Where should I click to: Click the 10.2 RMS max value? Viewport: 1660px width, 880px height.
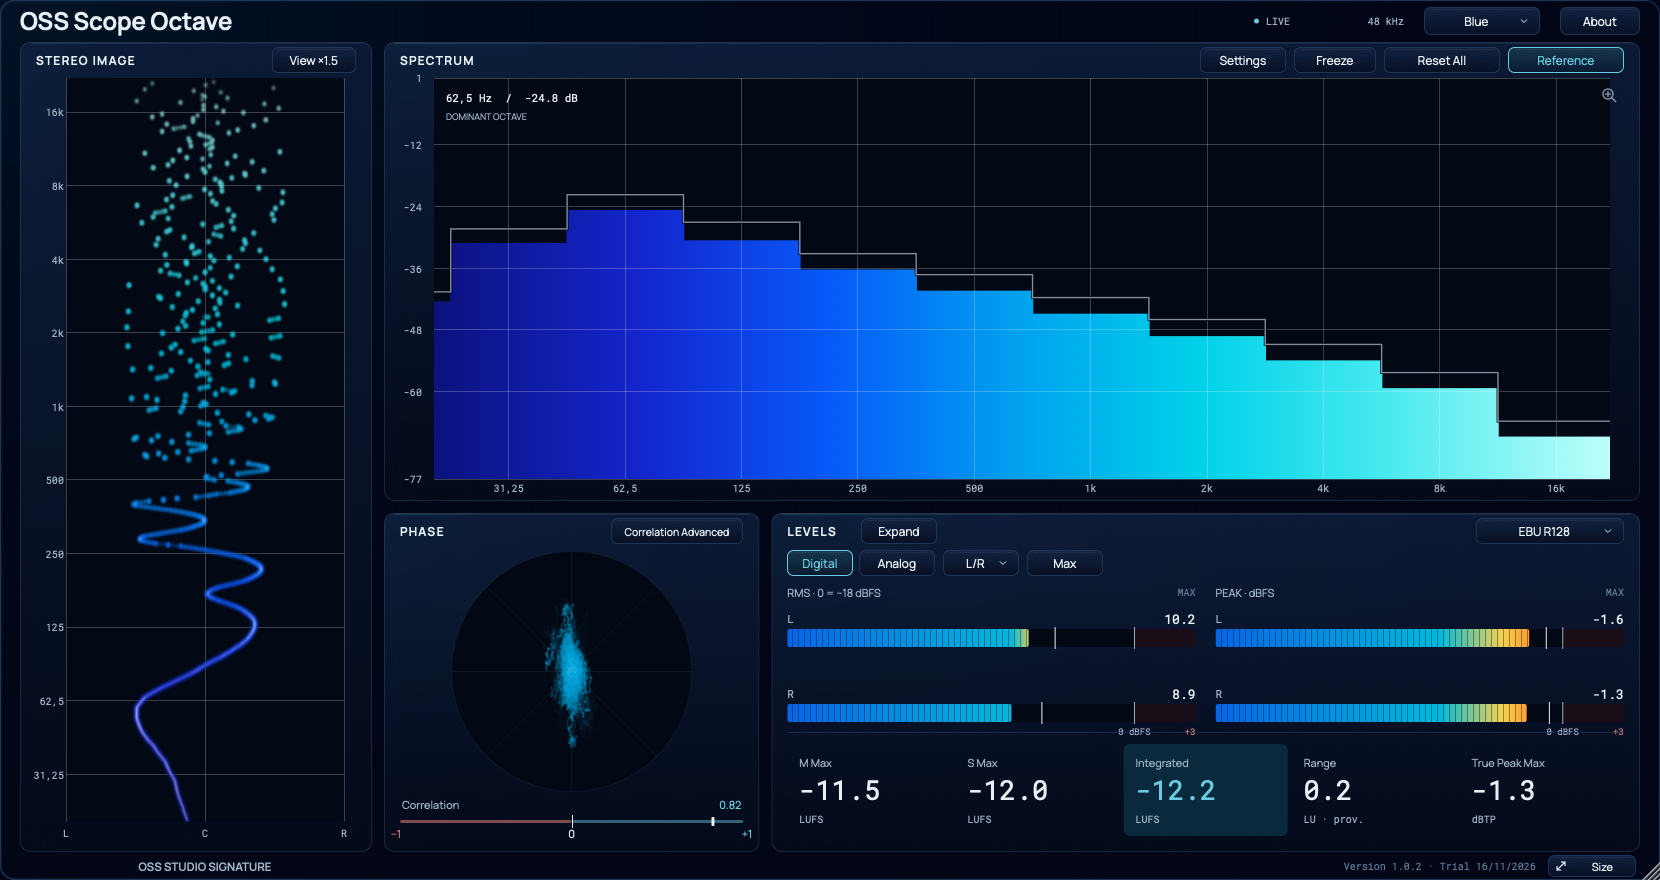pyautogui.click(x=1180, y=620)
